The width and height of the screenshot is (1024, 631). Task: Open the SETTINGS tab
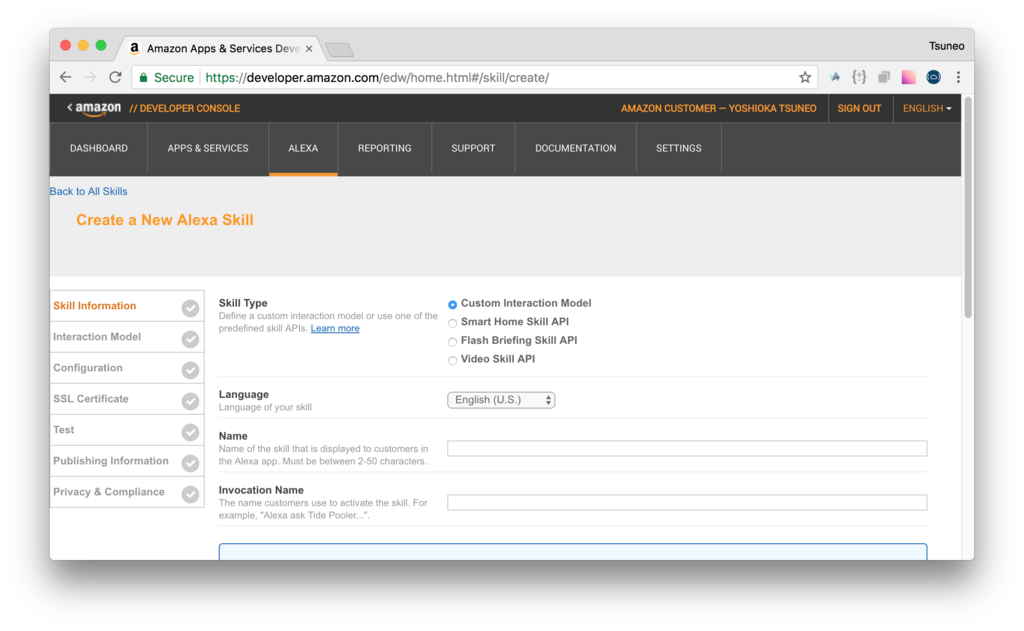(679, 148)
